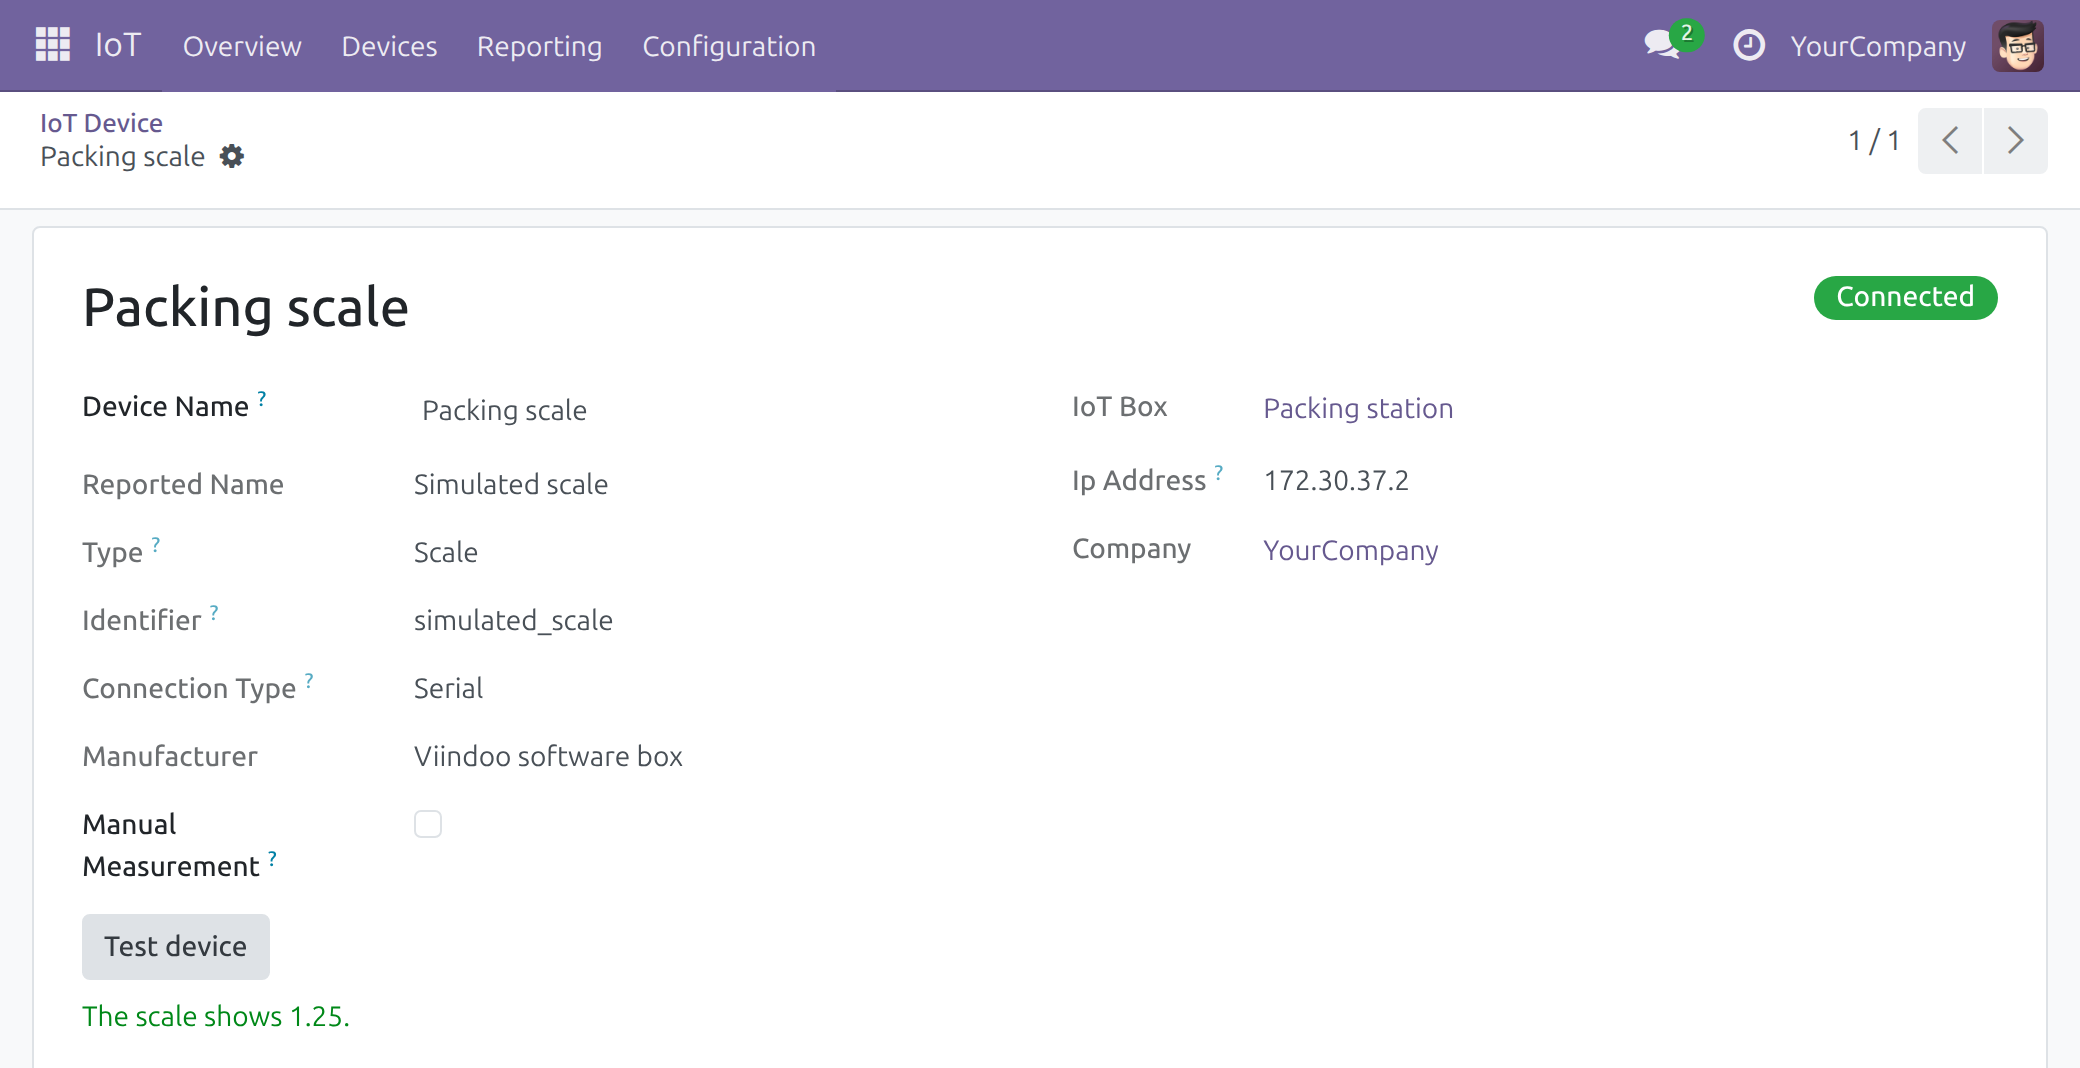
Task: Open the Devices menu
Action: 389,46
